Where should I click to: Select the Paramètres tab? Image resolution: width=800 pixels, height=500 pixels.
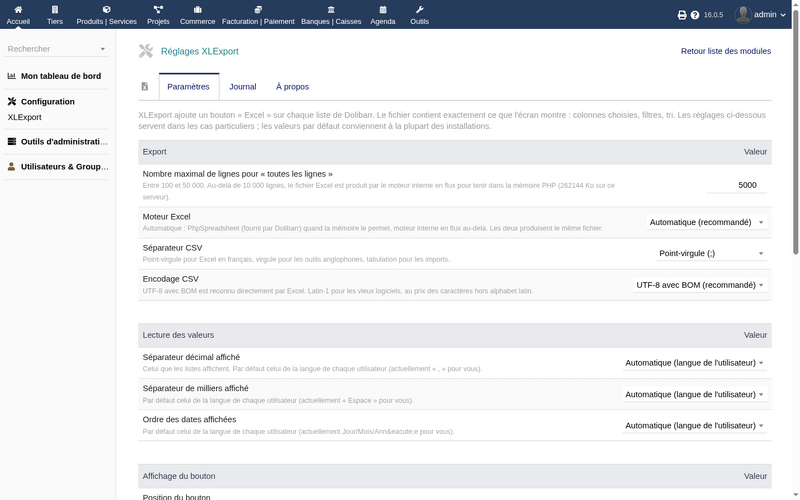pyautogui.click(x=188, y=87)
